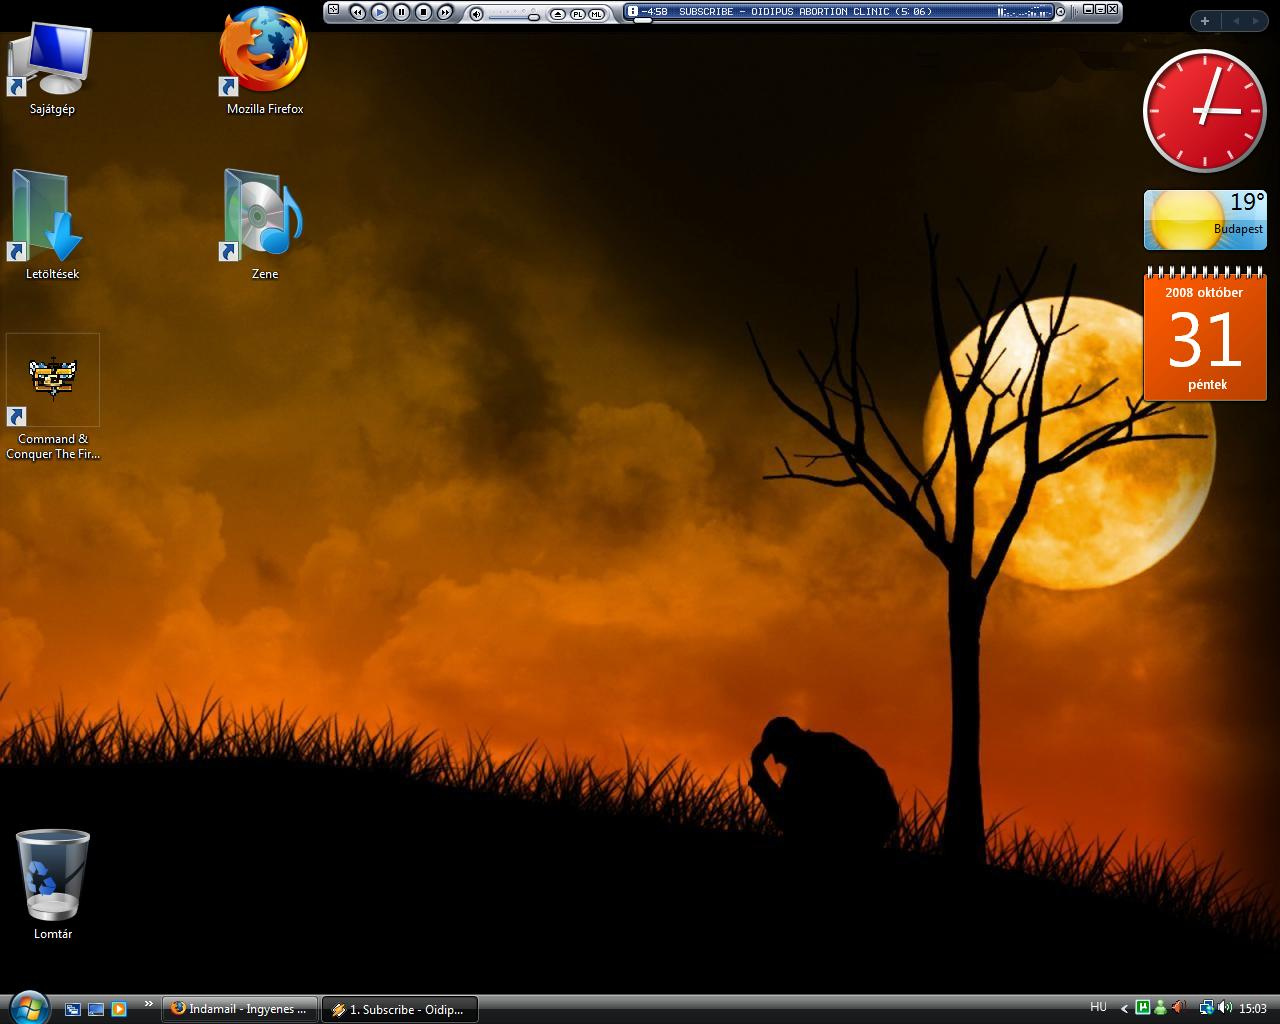Click the sidebar red clock gadget
The height and width of the screenshot is (1024, 1280).
(x=1204, y=111)
